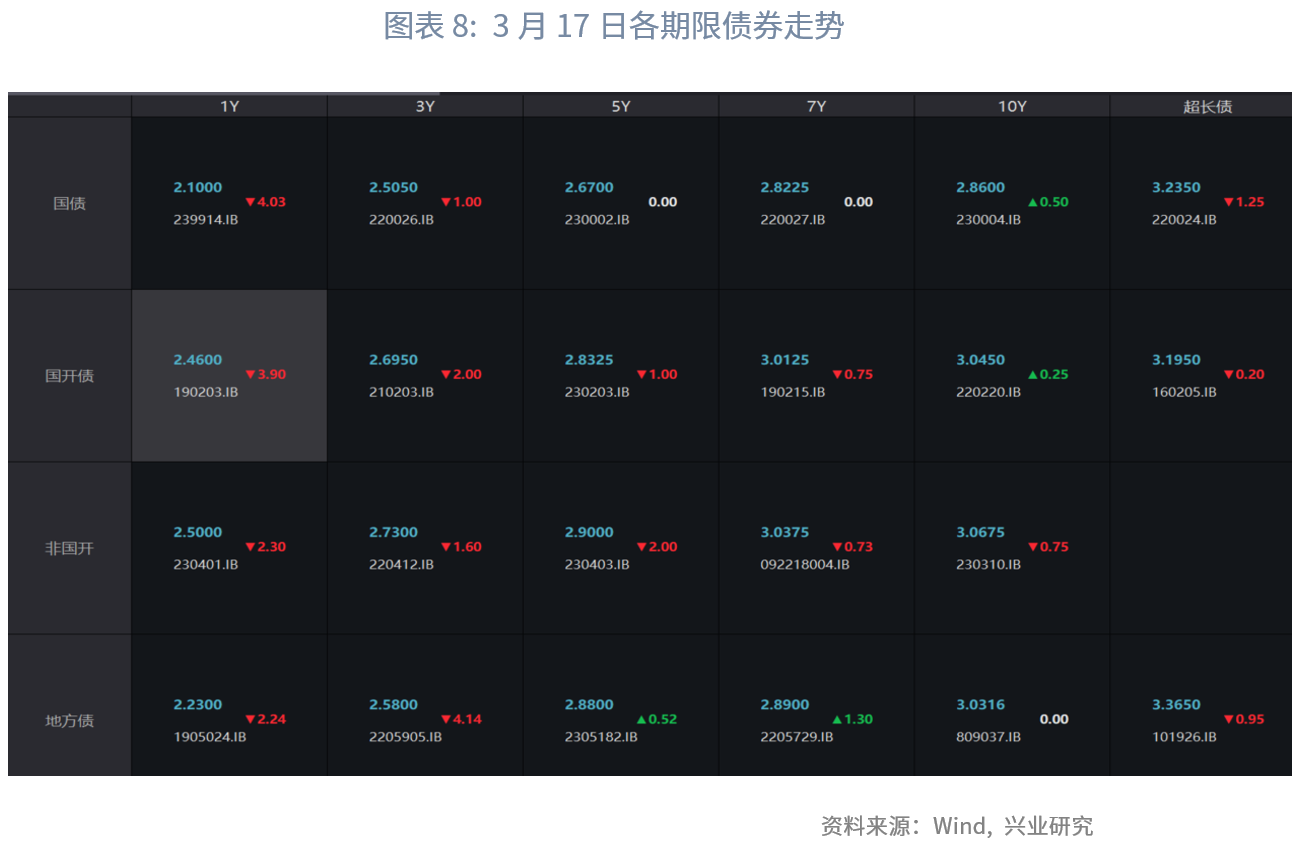Click the red down arrow beside 1.25
1304x849 pixels.
pos(1229,202)
